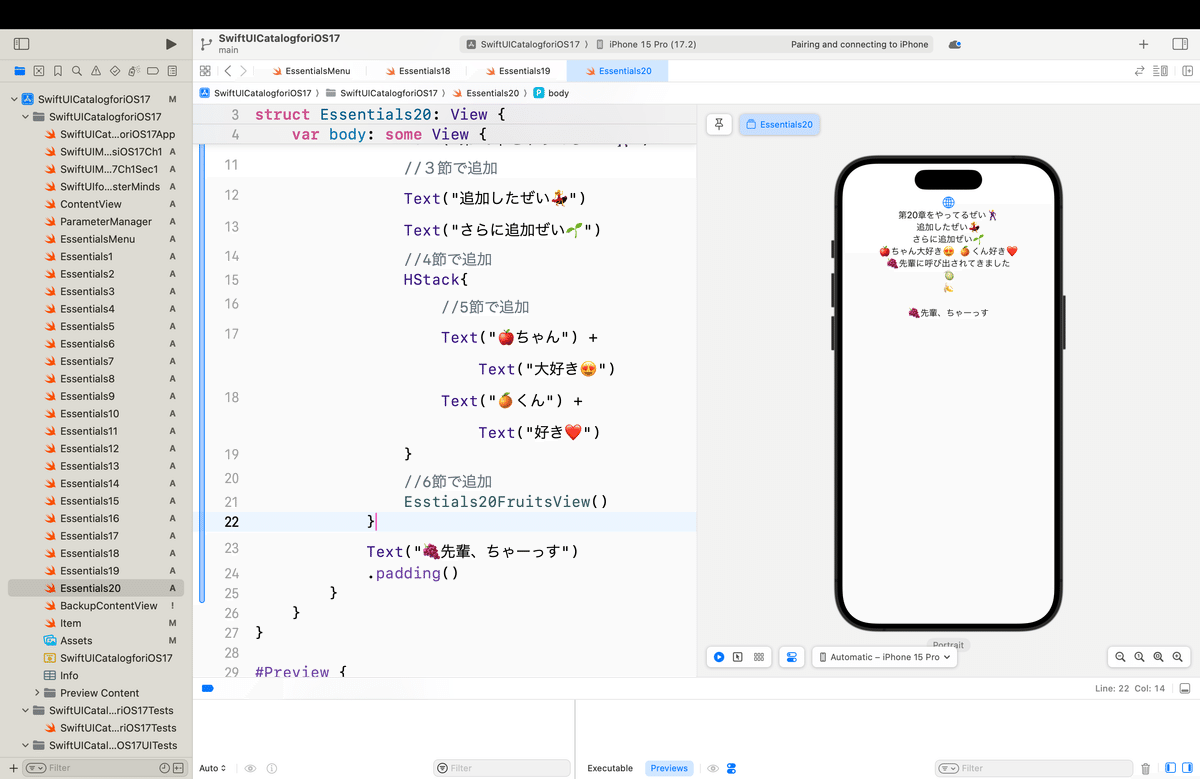Show recently modified files filter
The height and width of the screenshot is (779, 1200).
[x=164, y=768]
